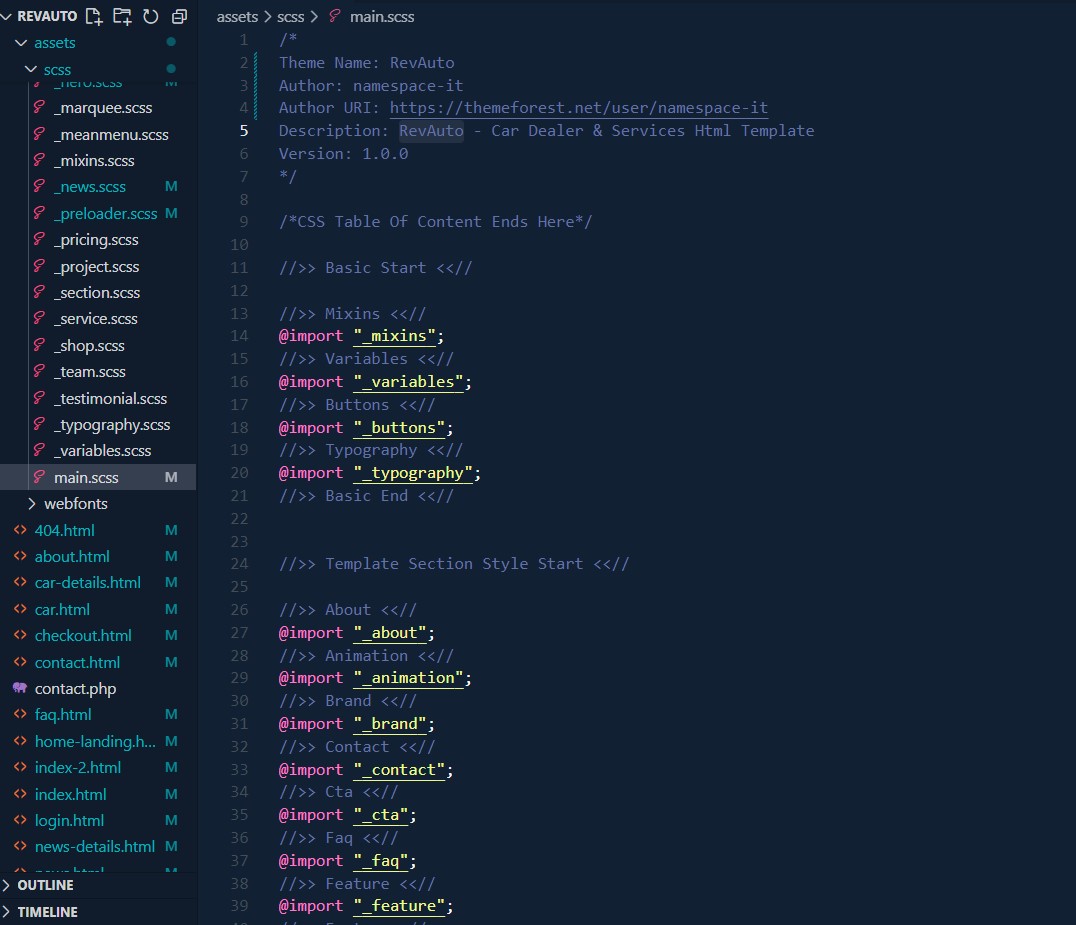Collapse the REVAUTO project root
Viewport: 1076px width, 925px height.
(8, 16)
